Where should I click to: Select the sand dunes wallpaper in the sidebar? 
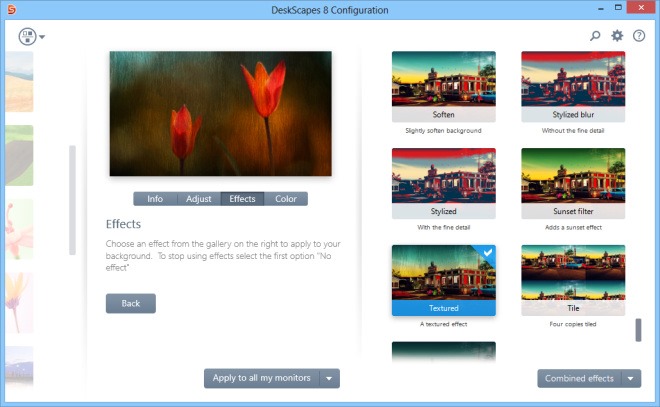click(x=19, y=82)
